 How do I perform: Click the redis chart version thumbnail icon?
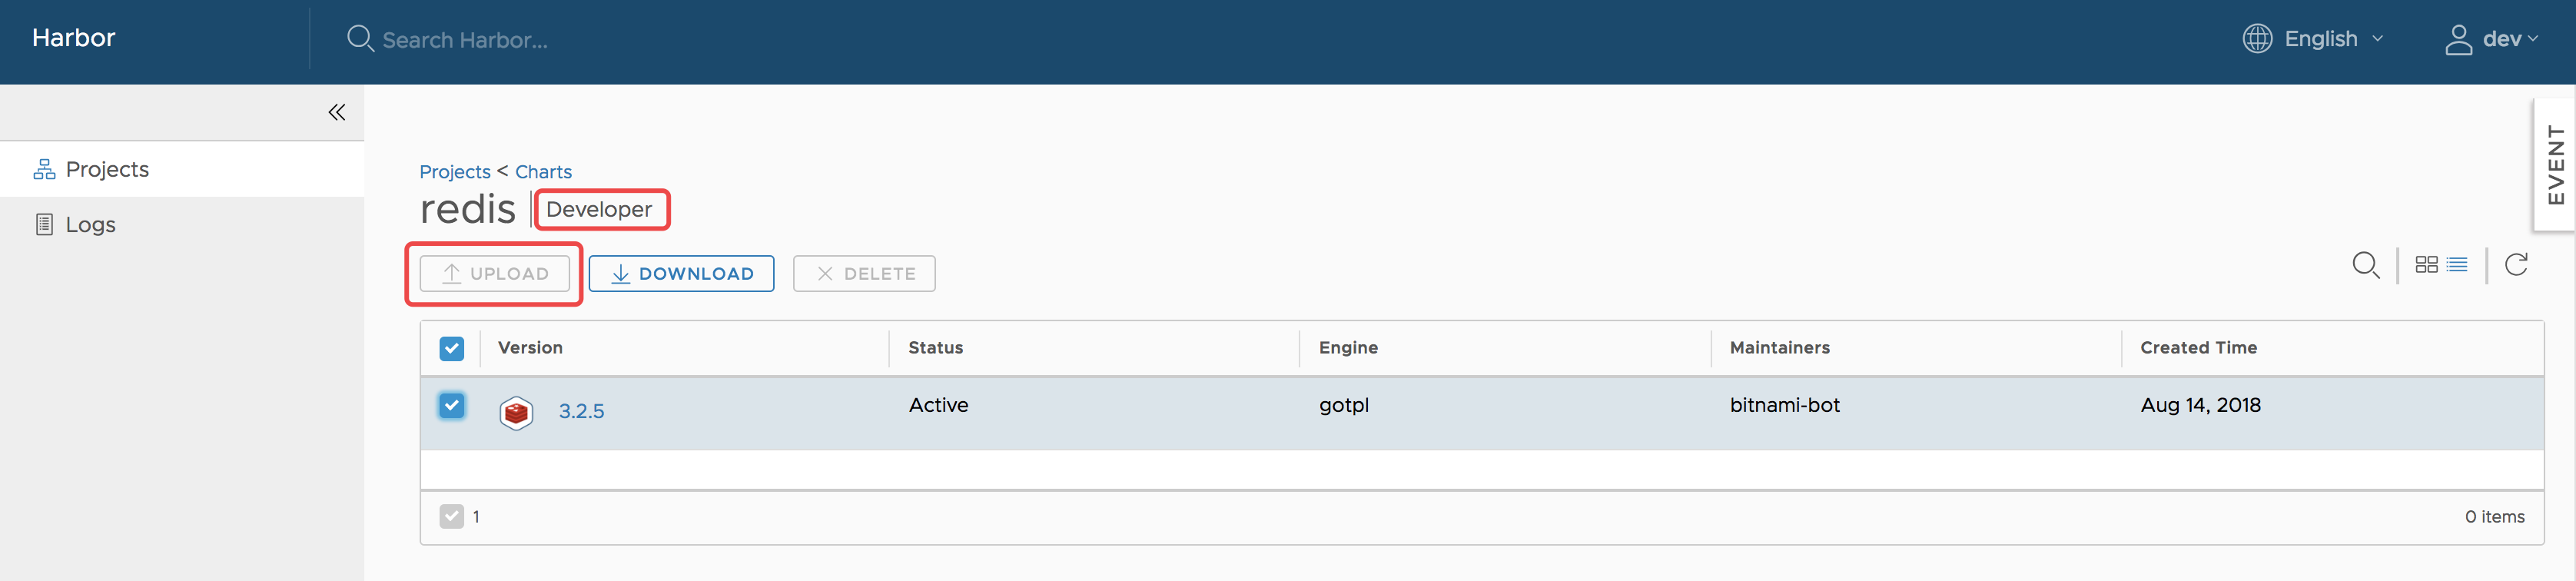point(517,411)
